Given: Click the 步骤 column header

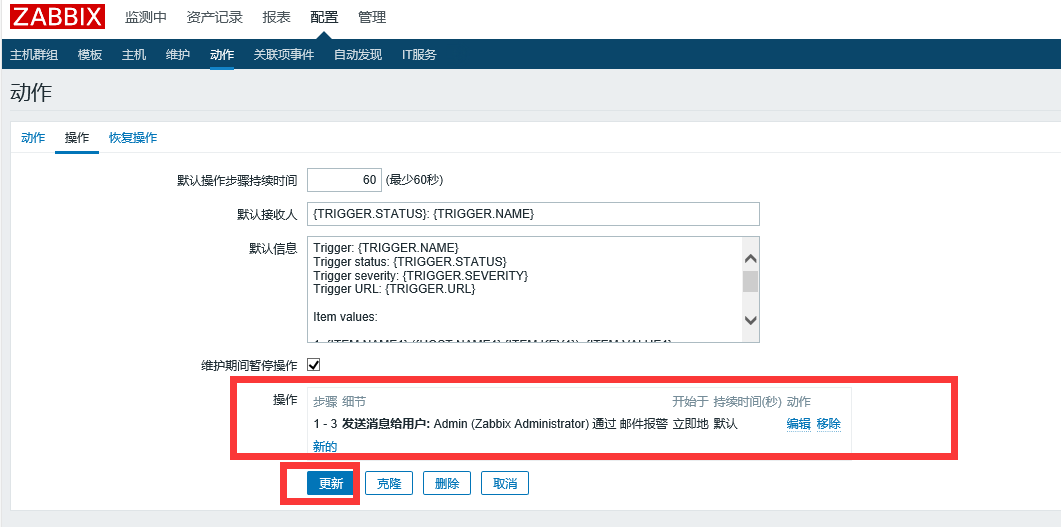Looking at the screenshot, I should (325, 402).
